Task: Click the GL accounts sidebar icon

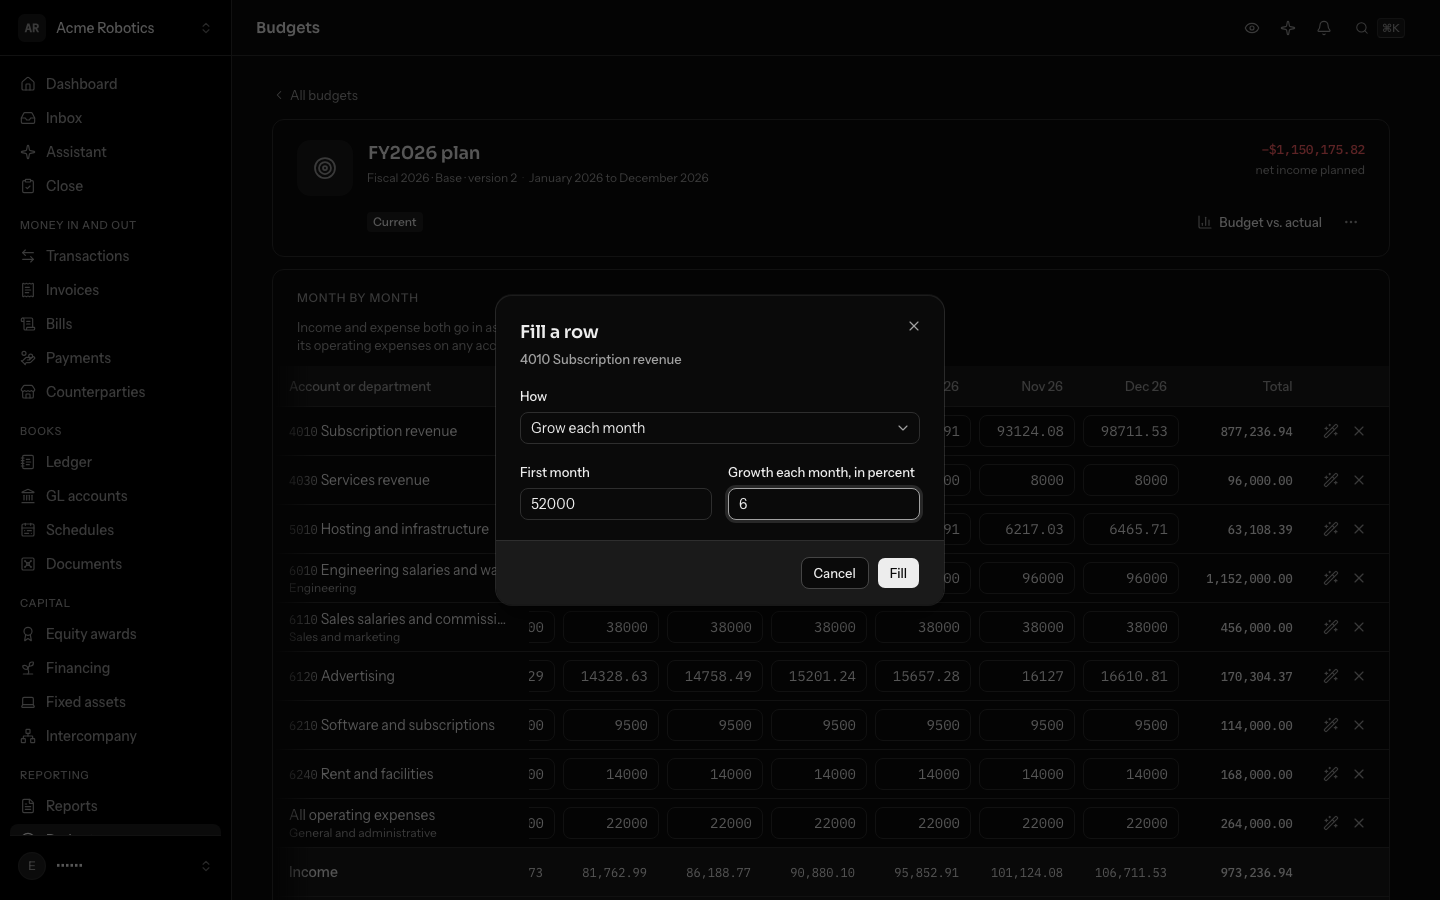Action: click(x=28, y=496)
